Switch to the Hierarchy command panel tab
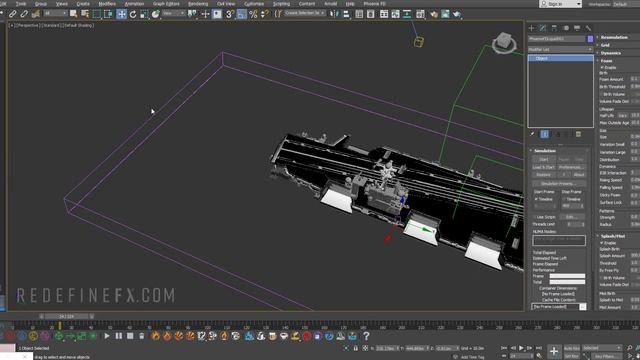The image size is (640, 360). [x=554, y=28]
